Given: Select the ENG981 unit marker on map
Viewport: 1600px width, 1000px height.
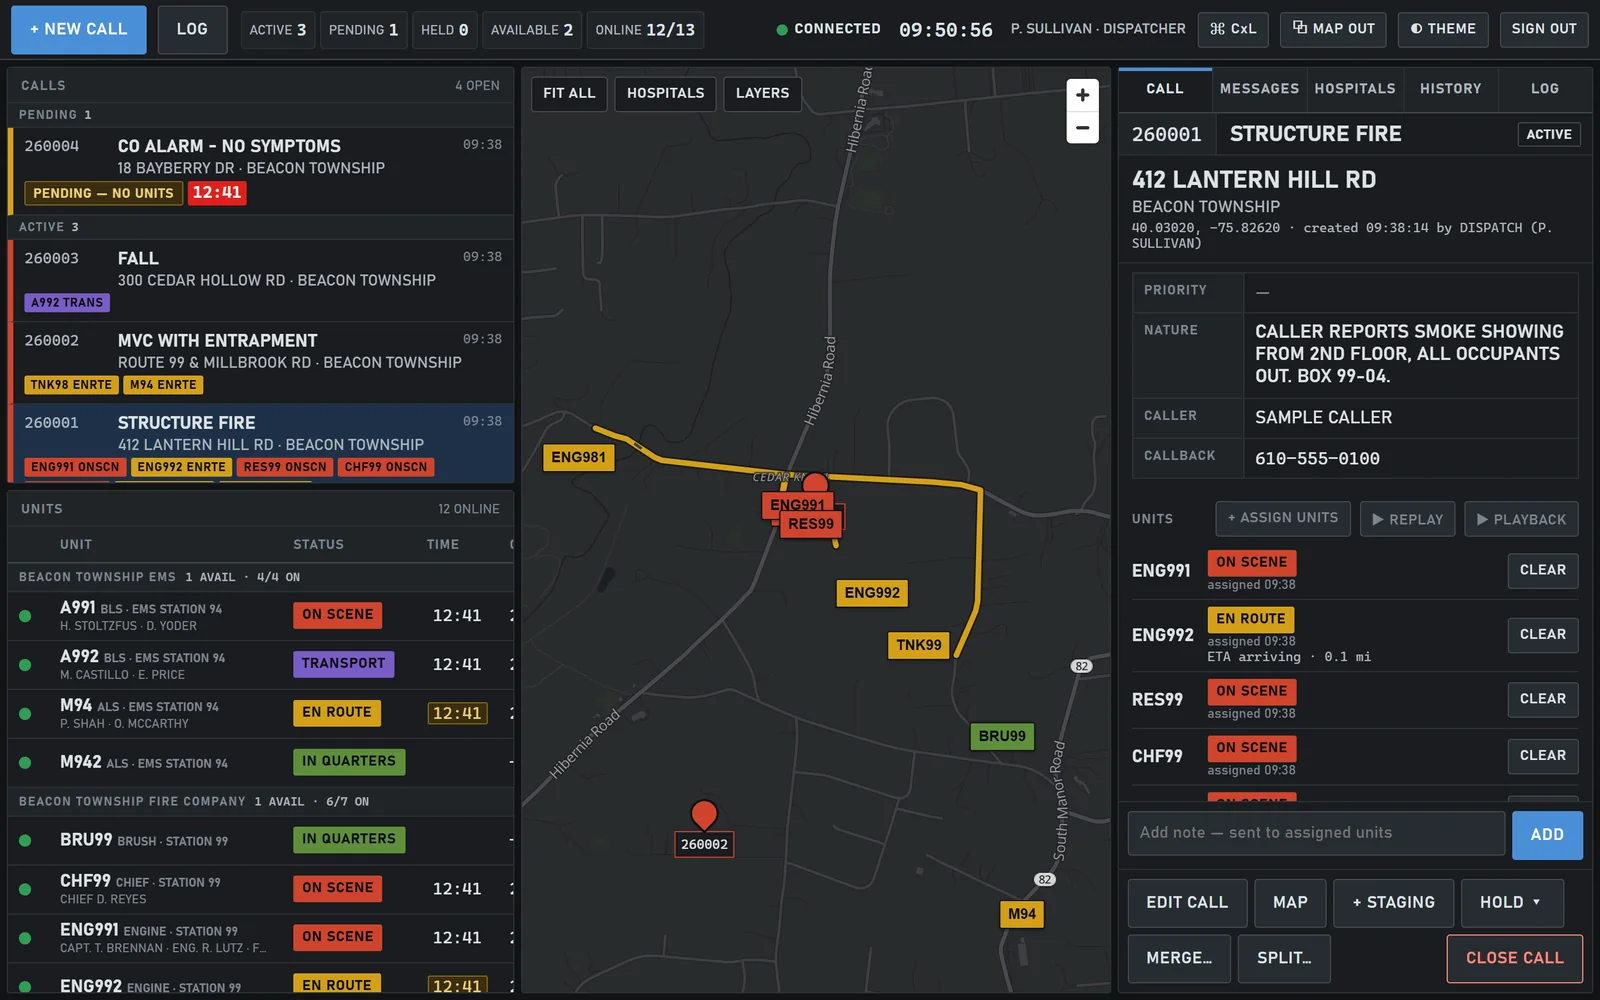Looking at the screenshot, I should [x=579, y=457].
